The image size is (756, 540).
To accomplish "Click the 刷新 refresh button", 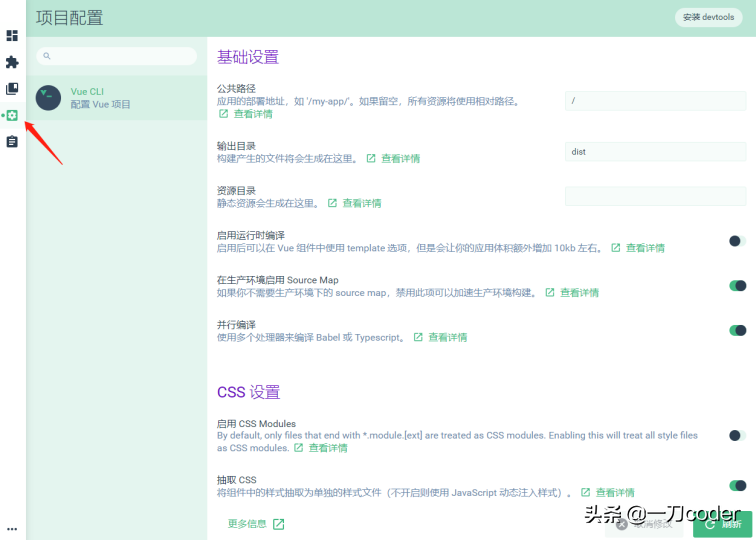I will [x=722, y=524].
